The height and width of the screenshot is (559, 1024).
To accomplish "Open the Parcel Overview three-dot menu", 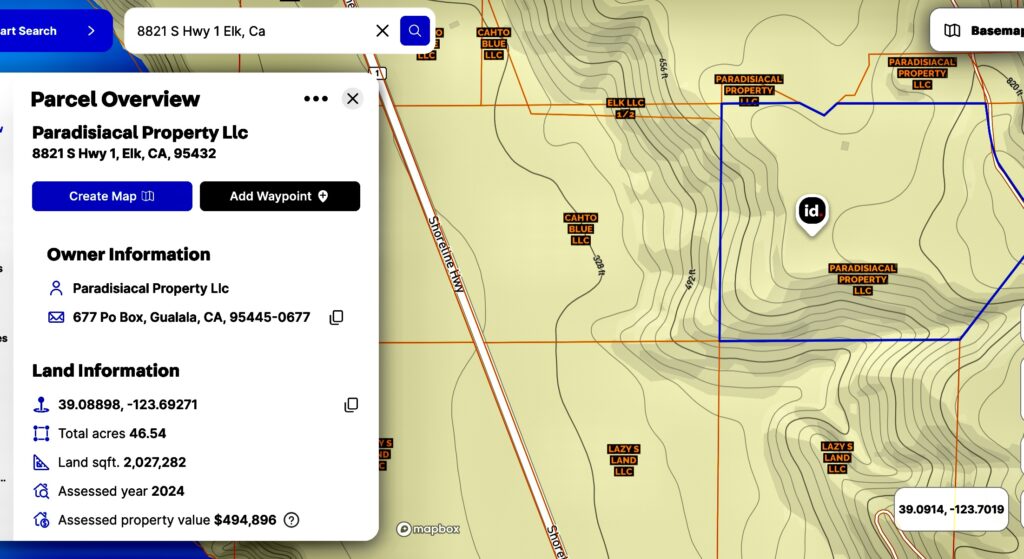I will pyautogui.click(x=316, y=99).
